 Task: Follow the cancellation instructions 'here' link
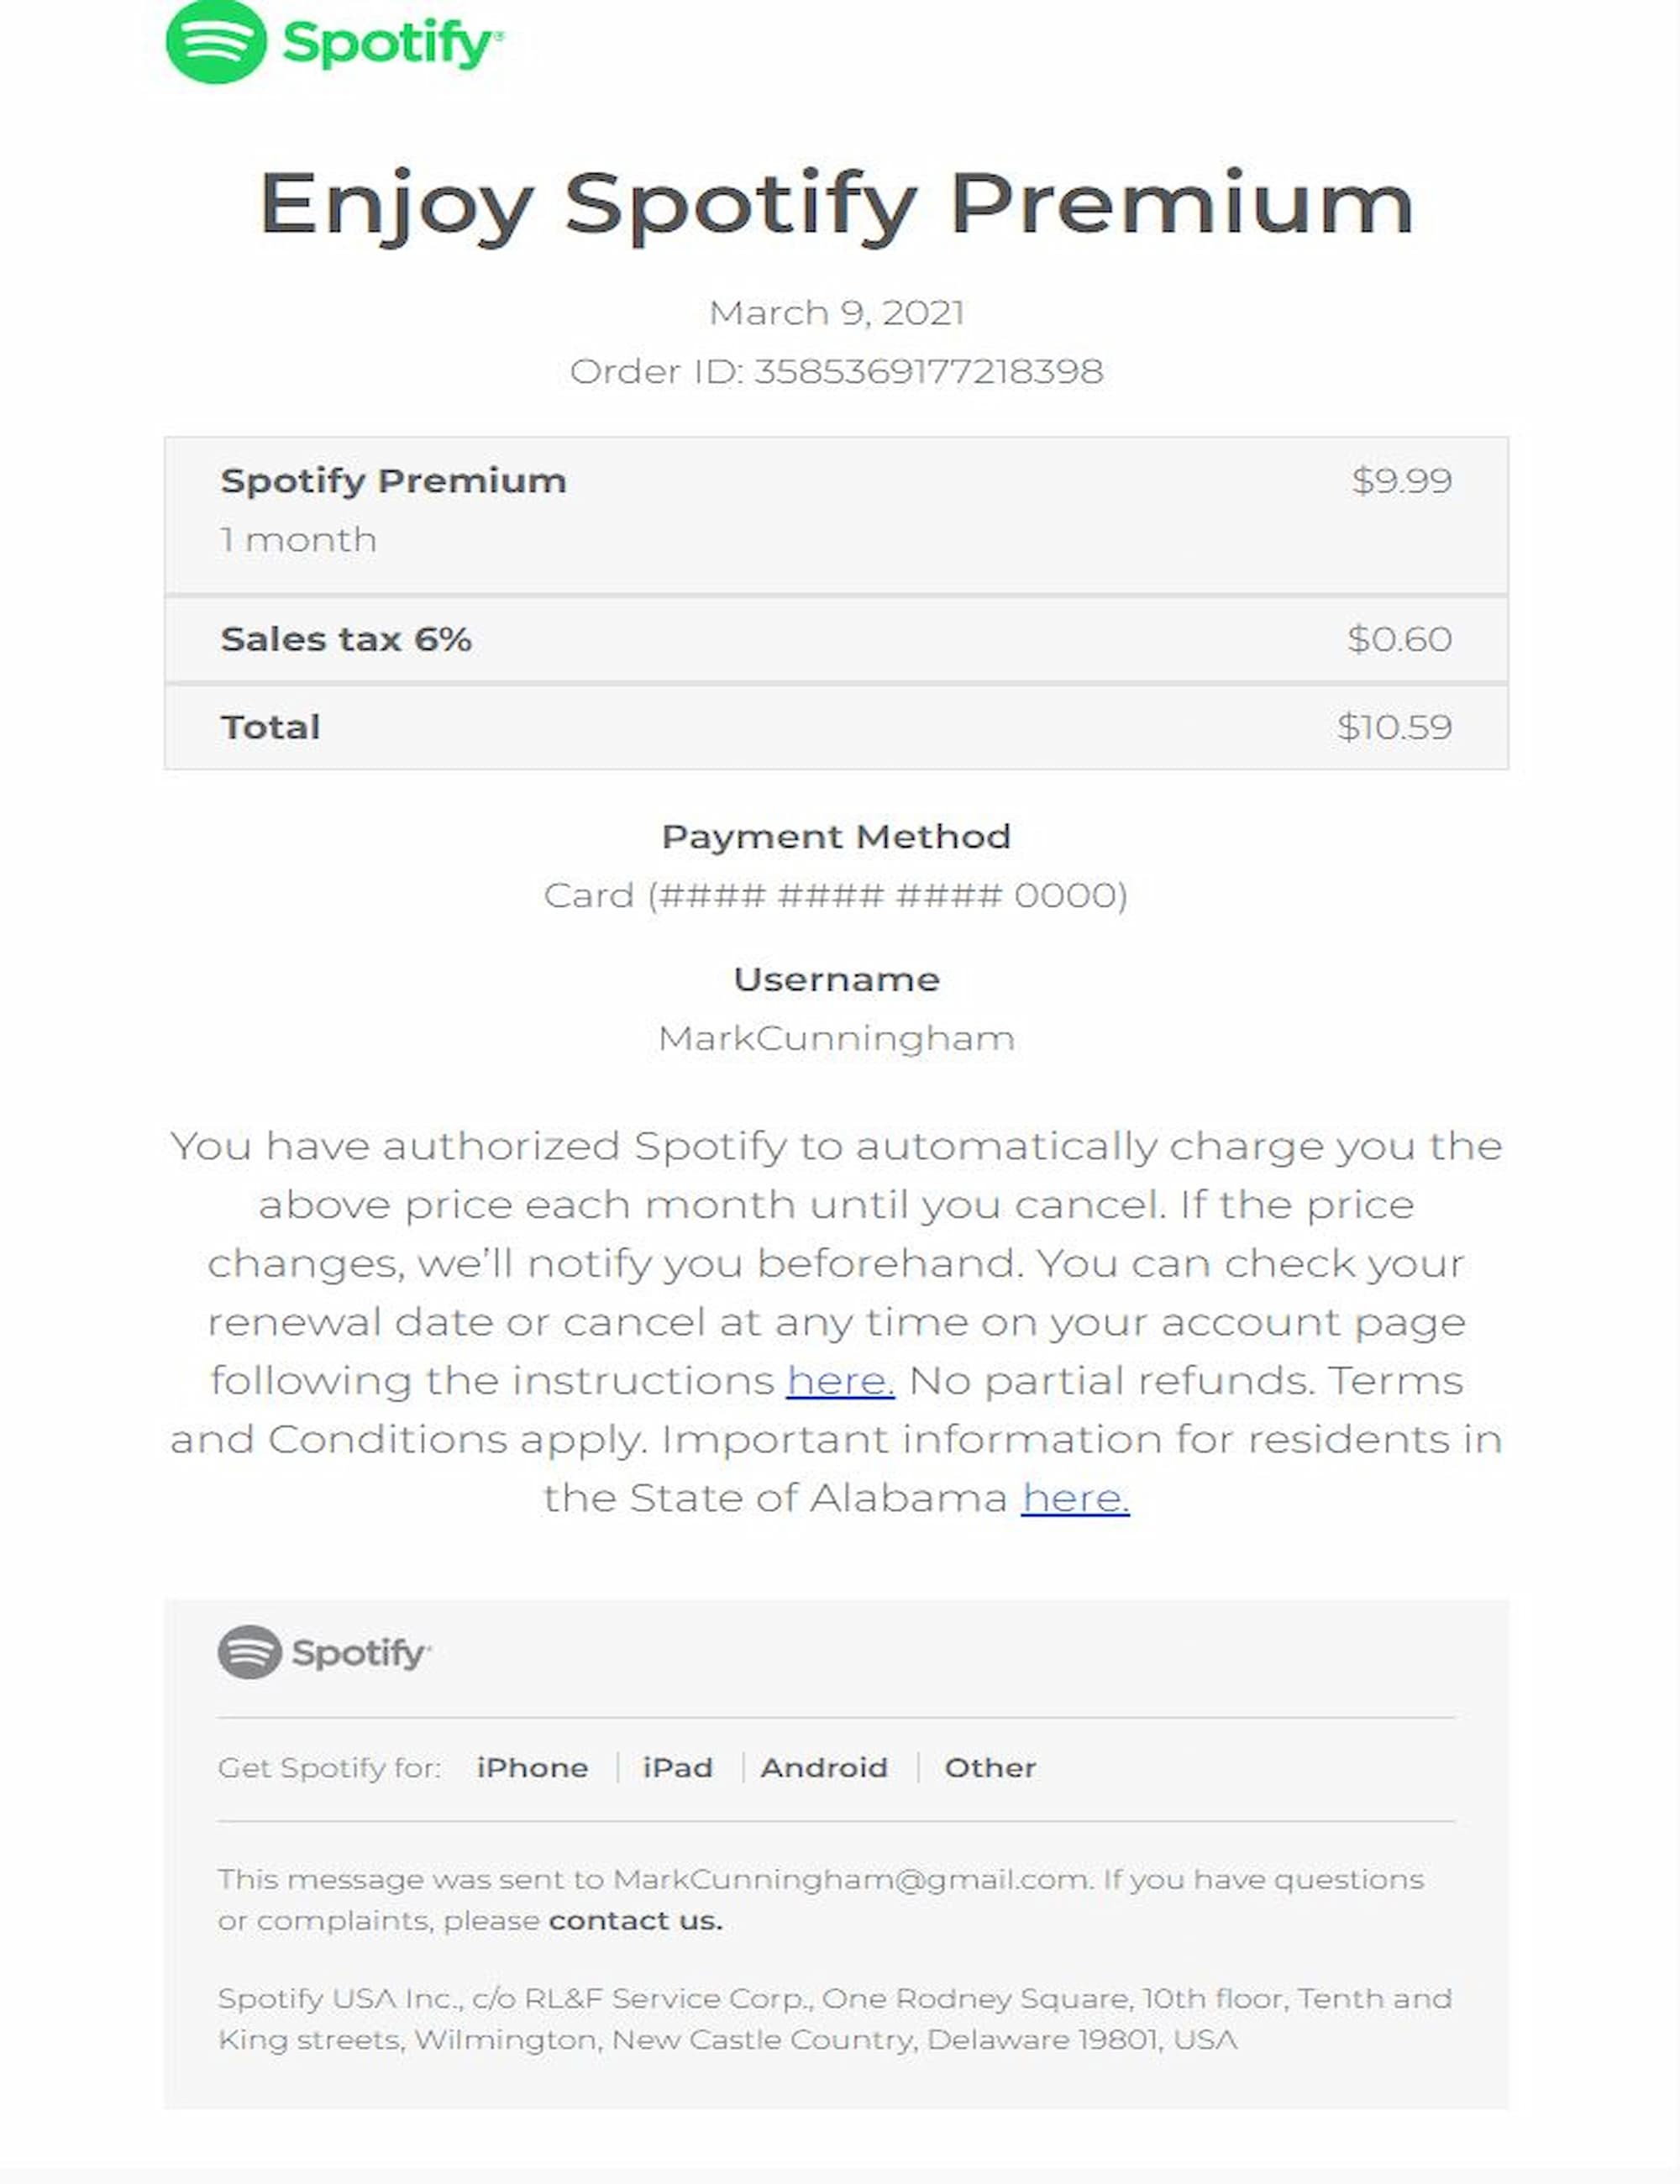[x=840, y=1381]
